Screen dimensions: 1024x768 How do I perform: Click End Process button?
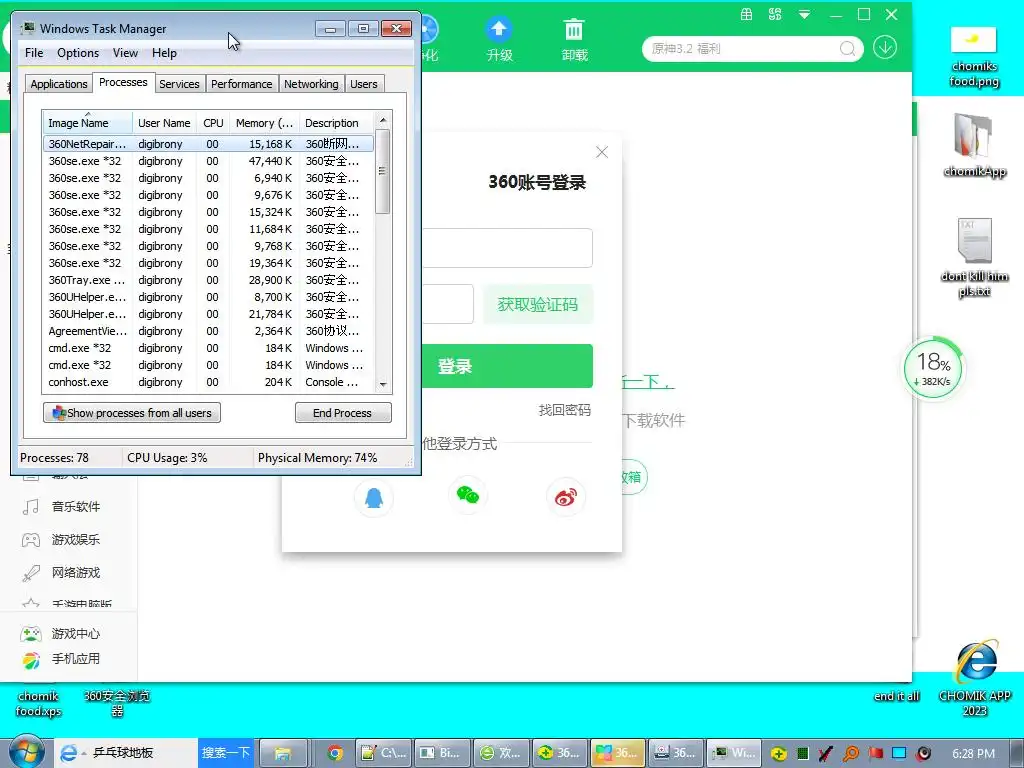(343, 413)
